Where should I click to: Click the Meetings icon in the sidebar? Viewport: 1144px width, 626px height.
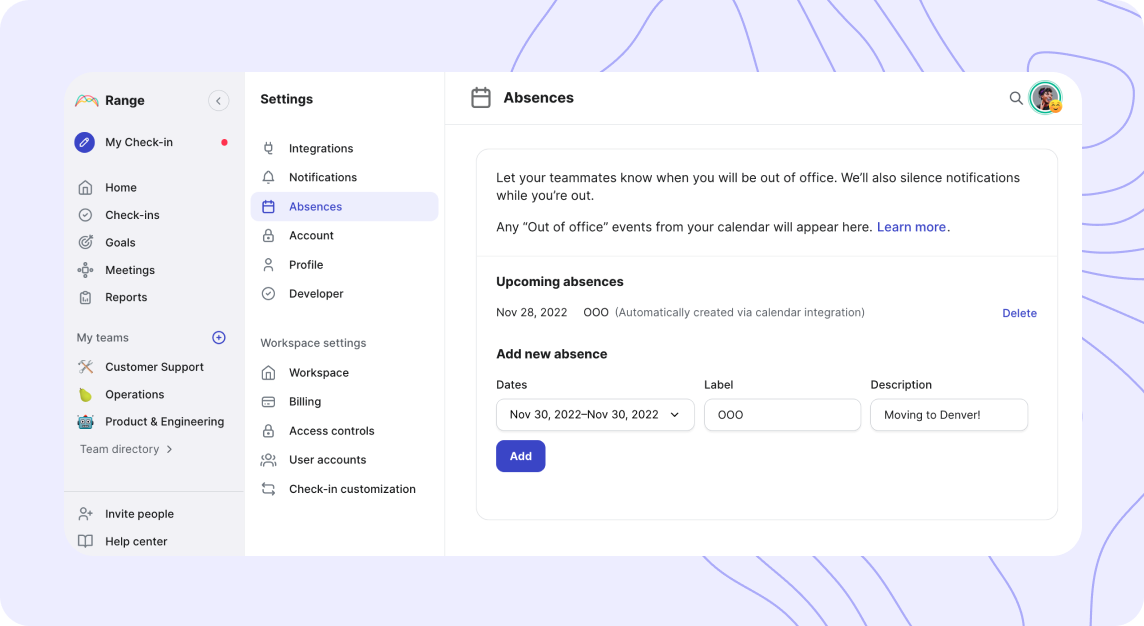[x=85, y=270]
